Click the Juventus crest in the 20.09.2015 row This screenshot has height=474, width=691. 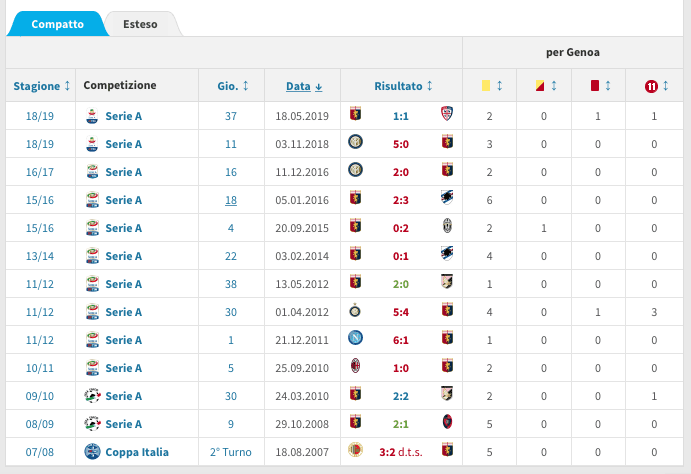click(447, 228)
